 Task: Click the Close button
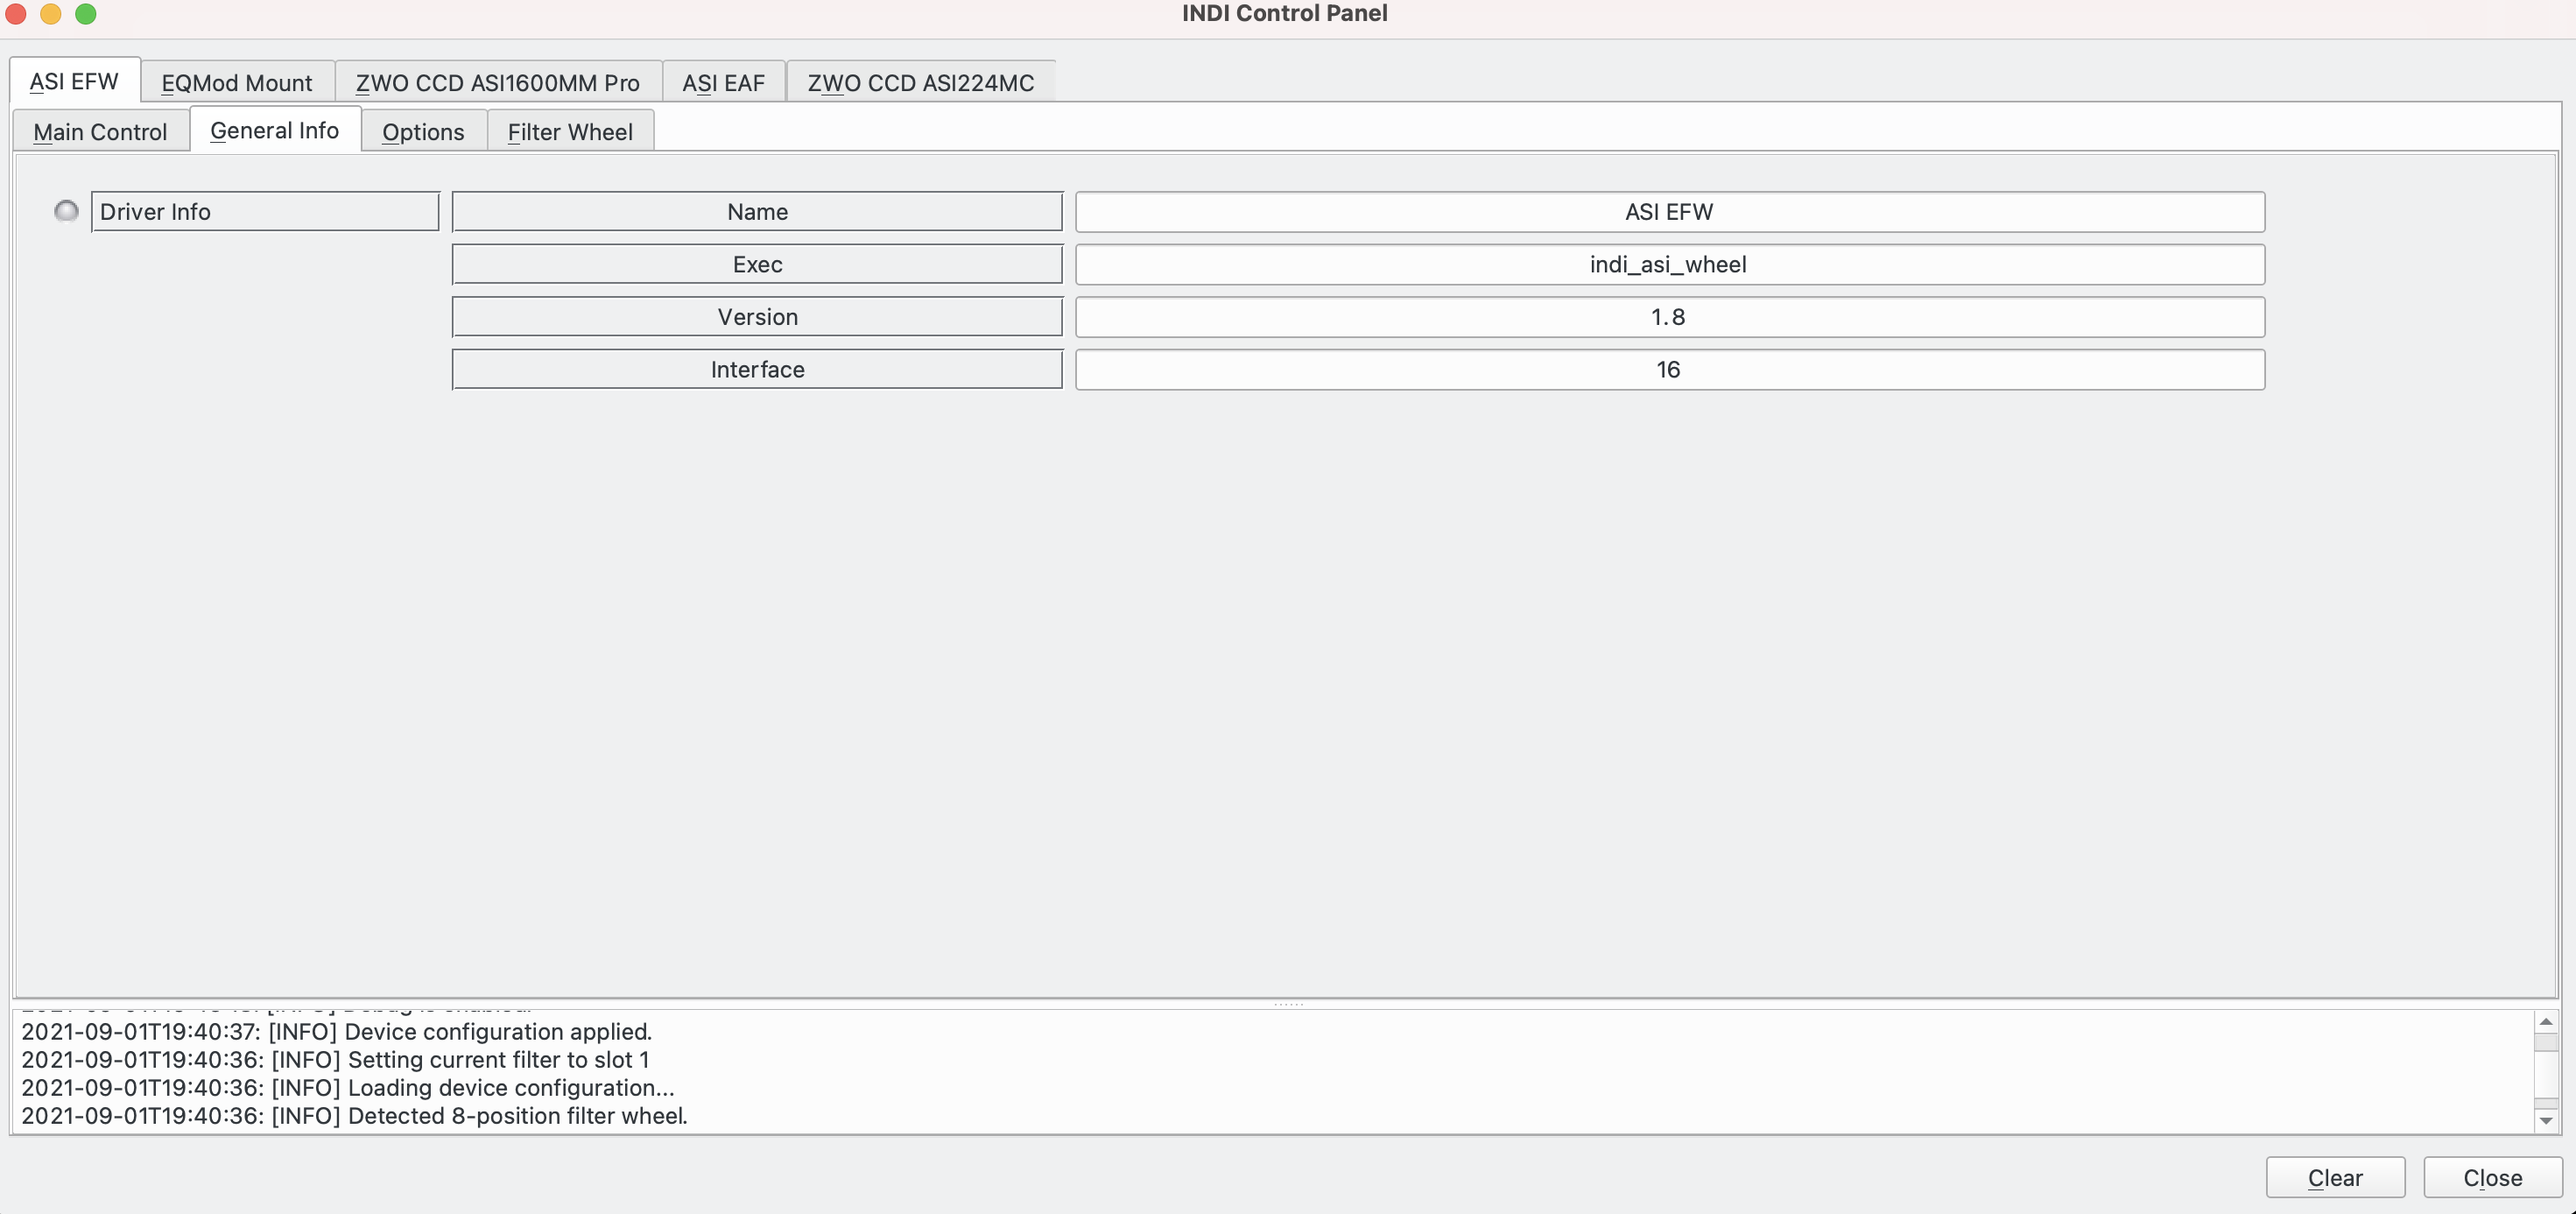[2492, 1175]
